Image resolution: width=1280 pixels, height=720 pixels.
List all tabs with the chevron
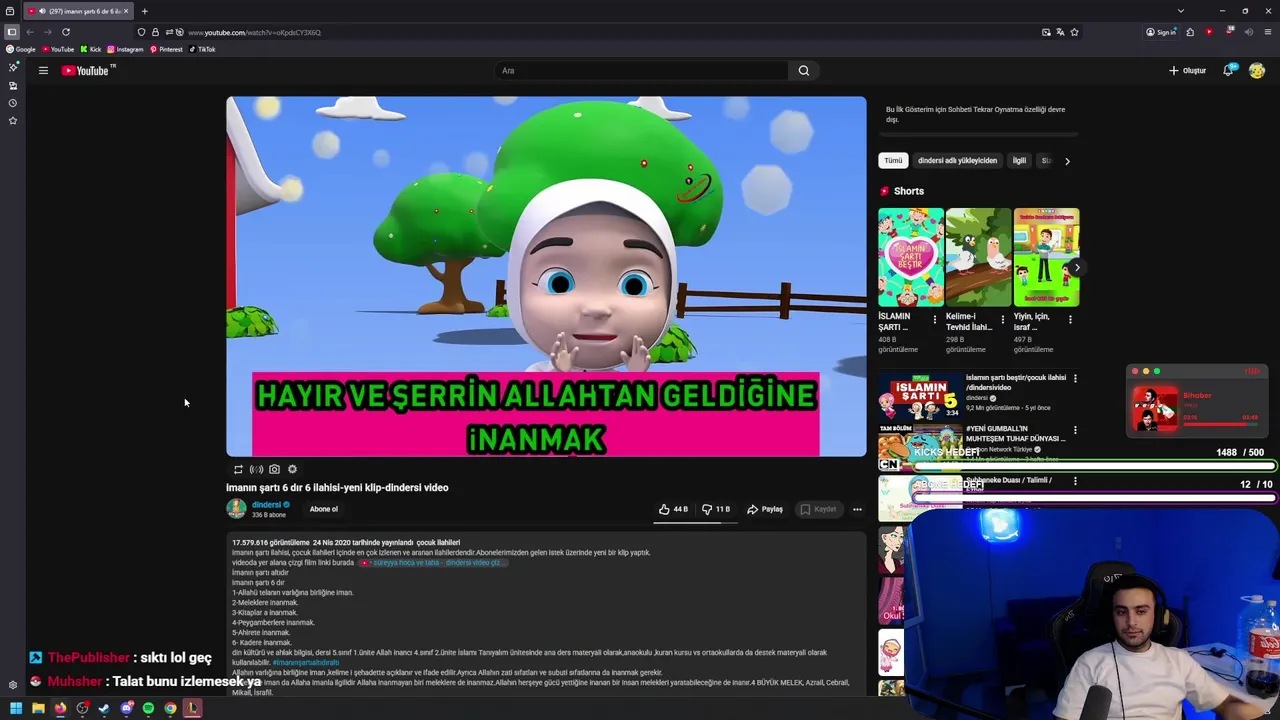pos(1180,11)
